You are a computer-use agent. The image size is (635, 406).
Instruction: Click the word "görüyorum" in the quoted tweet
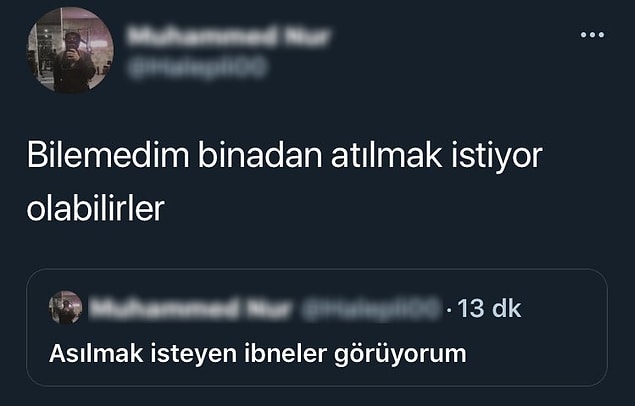(400, 355)
